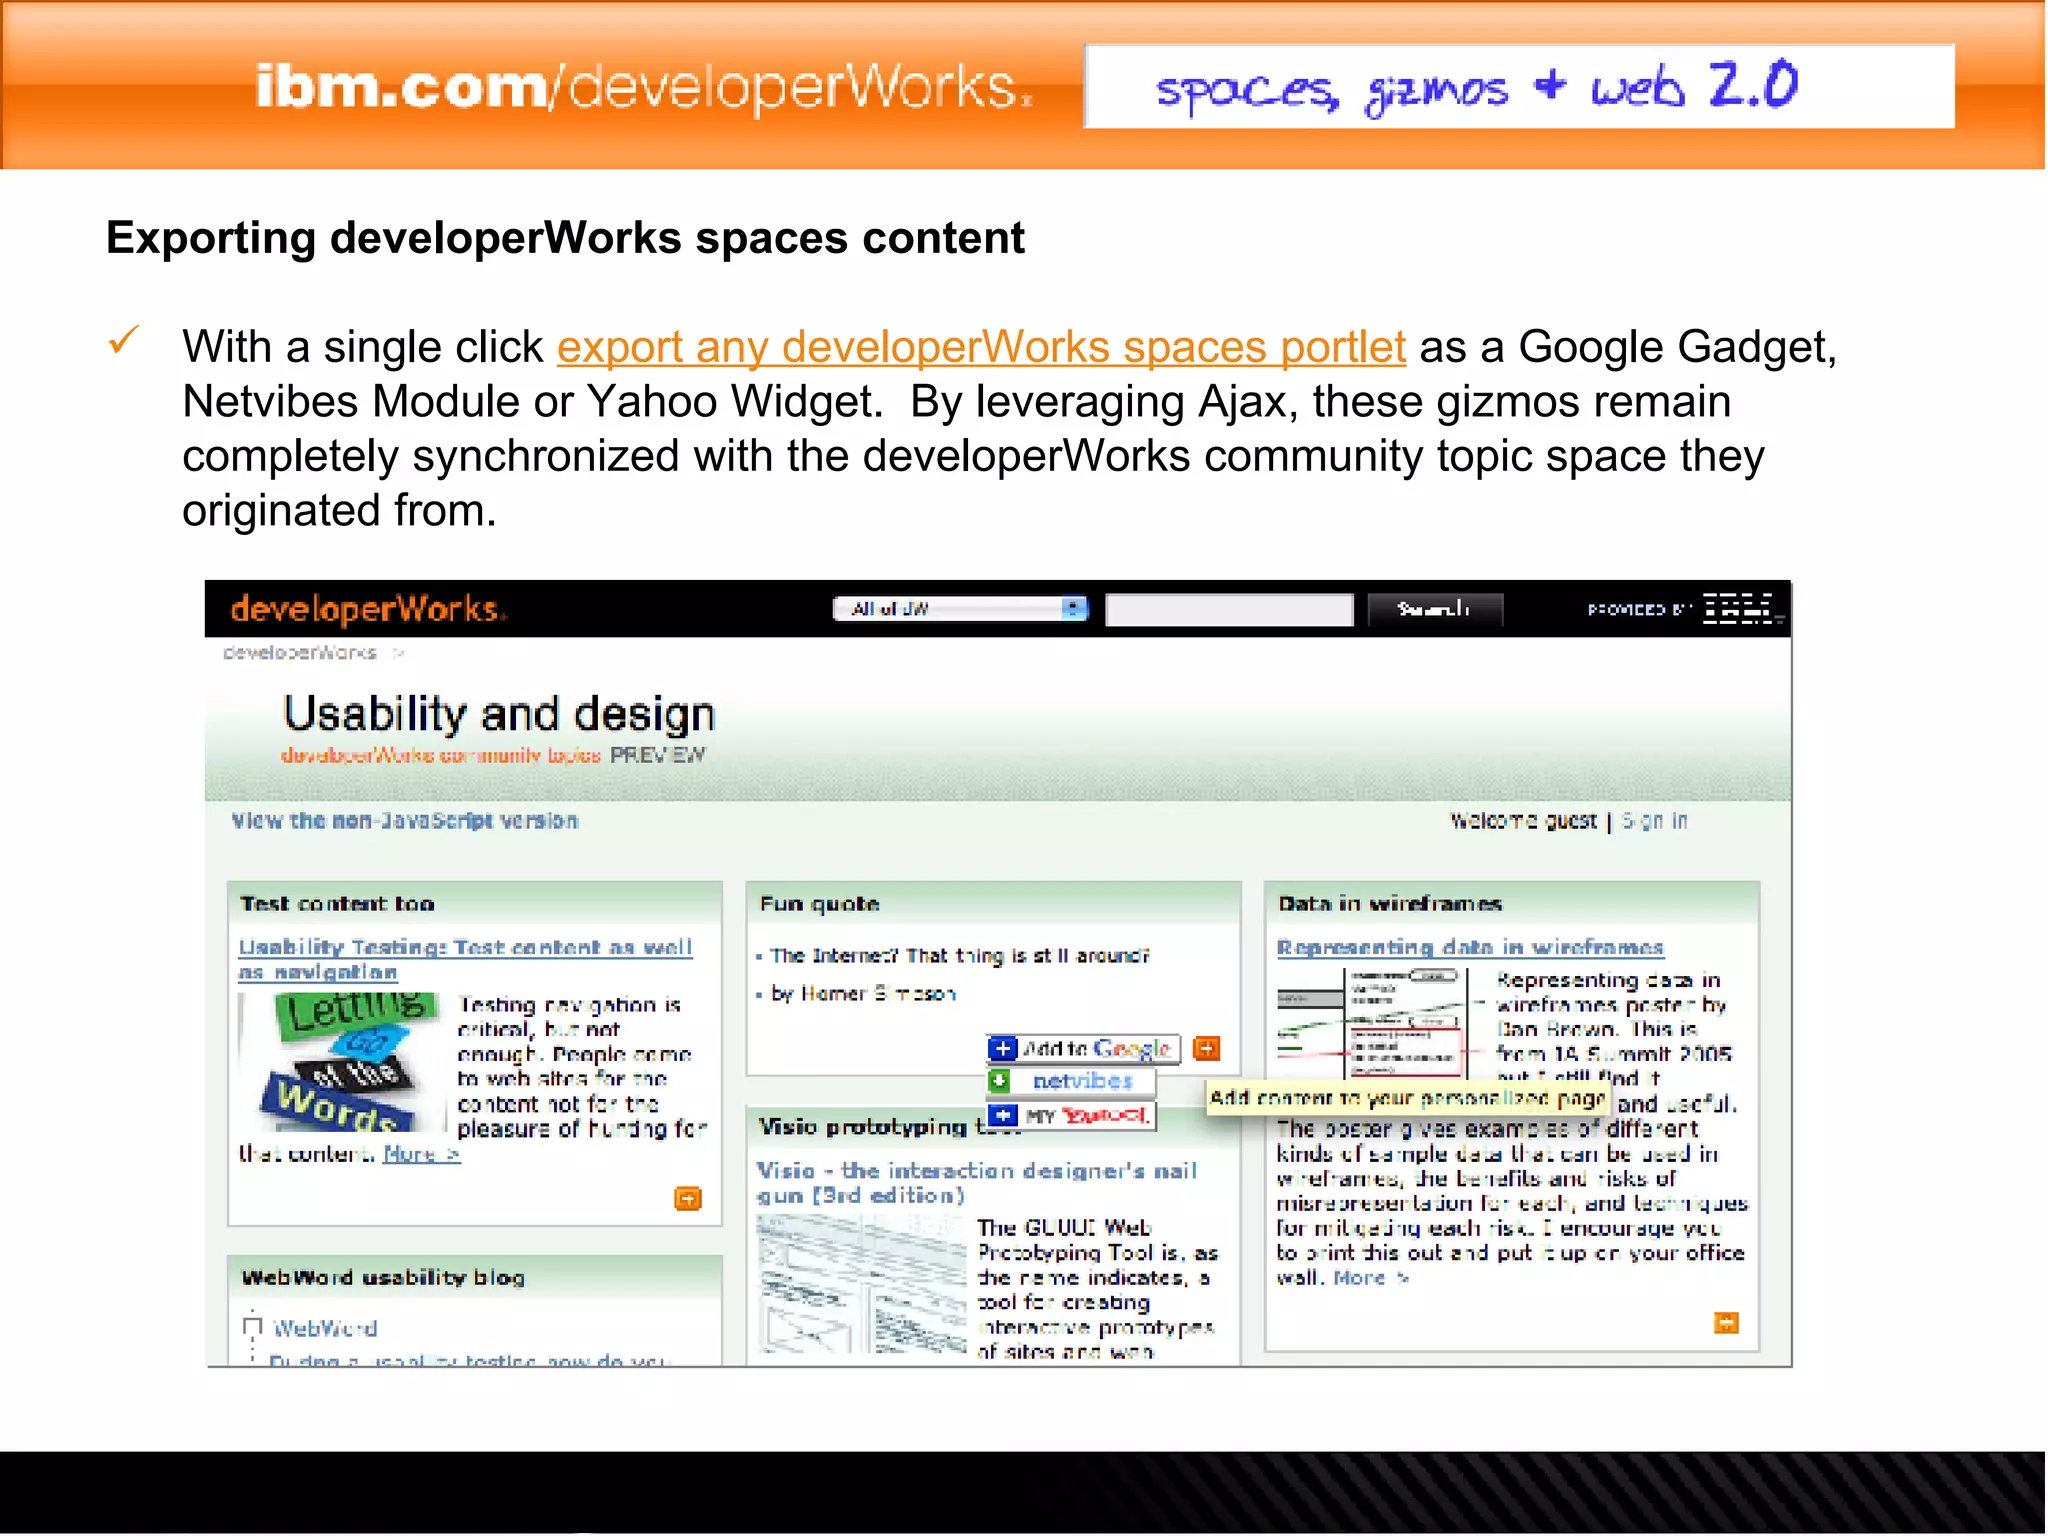
Task: Open the Visio interaction designer's nail gun link
Action: 976,1183
